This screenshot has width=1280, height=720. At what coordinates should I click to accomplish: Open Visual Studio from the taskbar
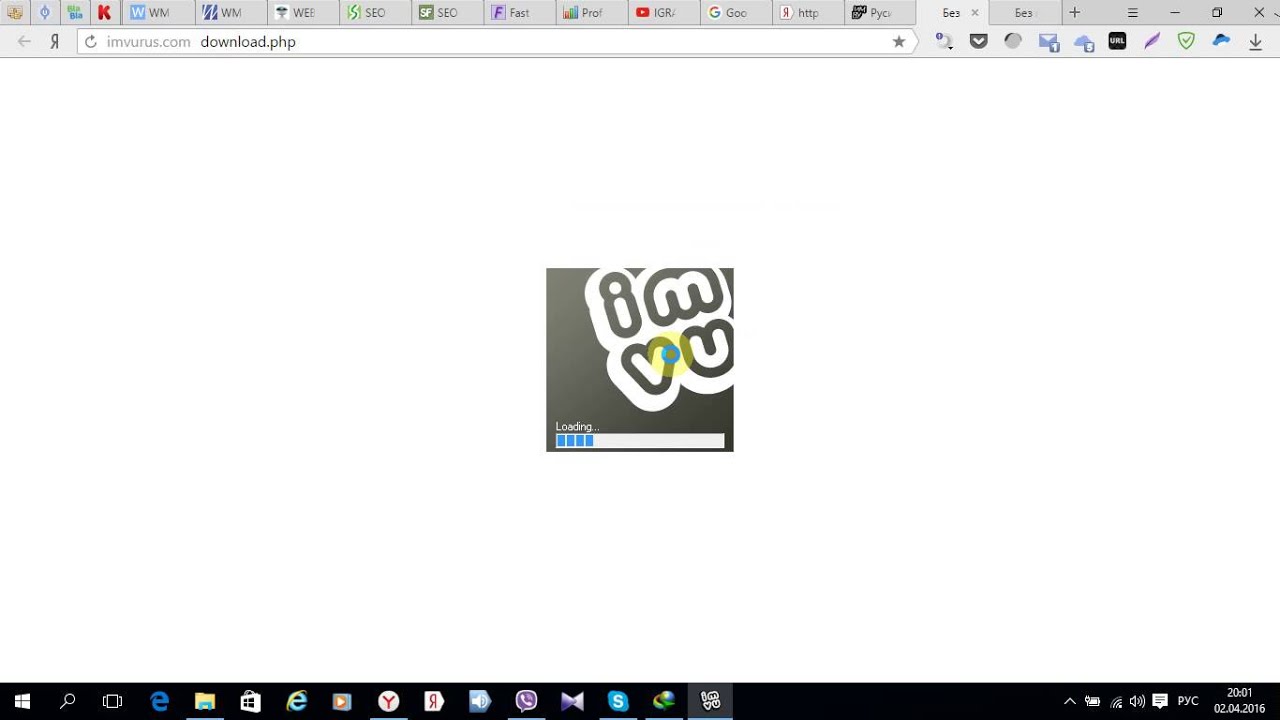point(572,701)
